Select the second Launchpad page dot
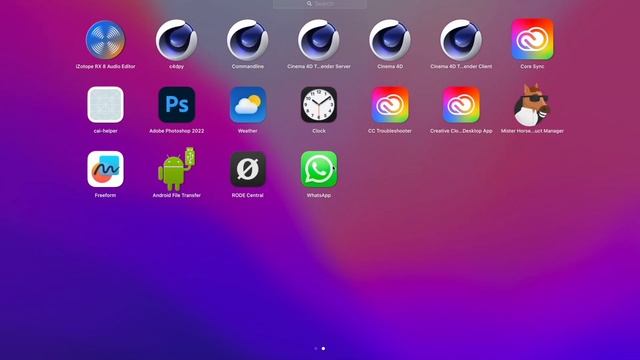 (x=323, y=349)
